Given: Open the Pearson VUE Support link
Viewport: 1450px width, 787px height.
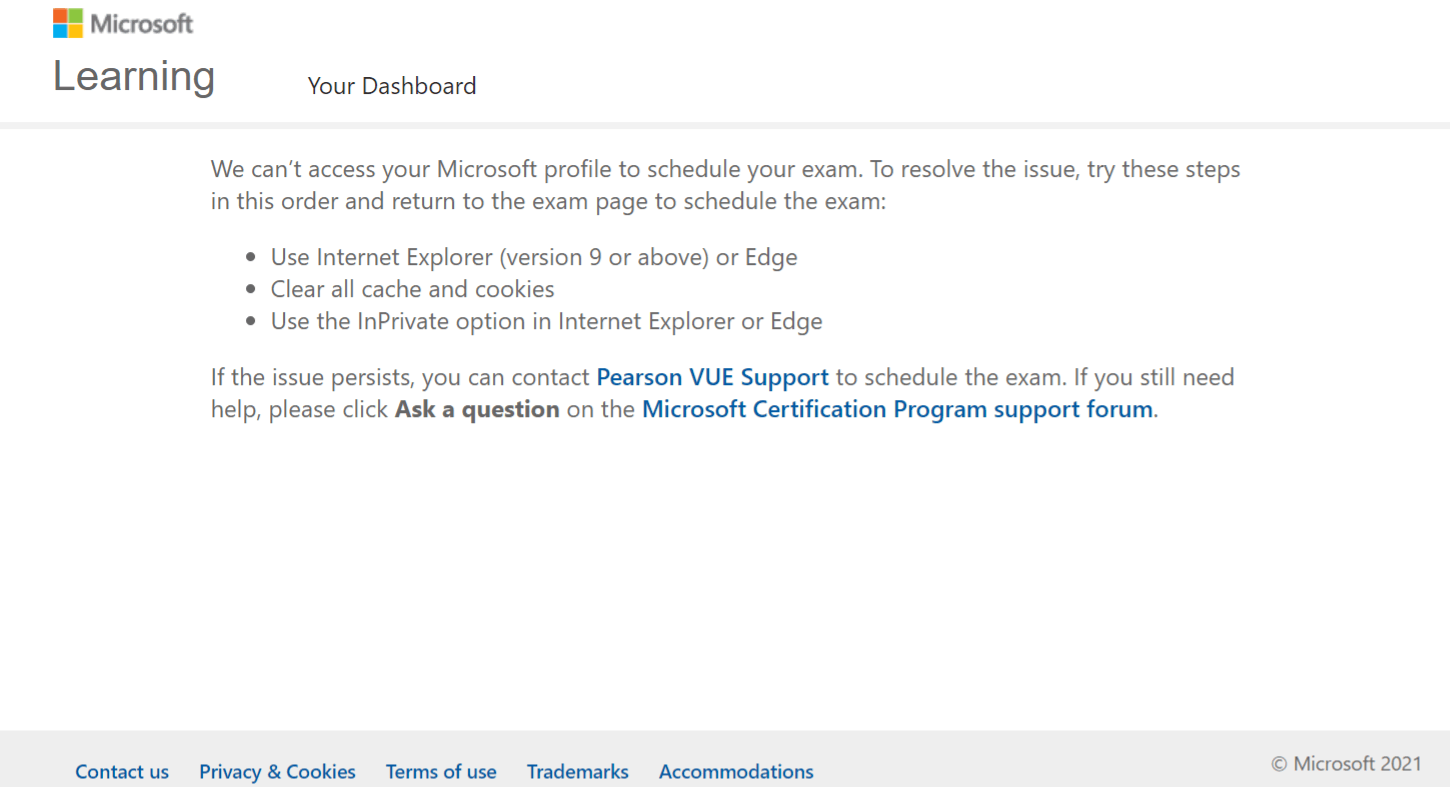Looking at the screenshot, I should coord(713,377).
